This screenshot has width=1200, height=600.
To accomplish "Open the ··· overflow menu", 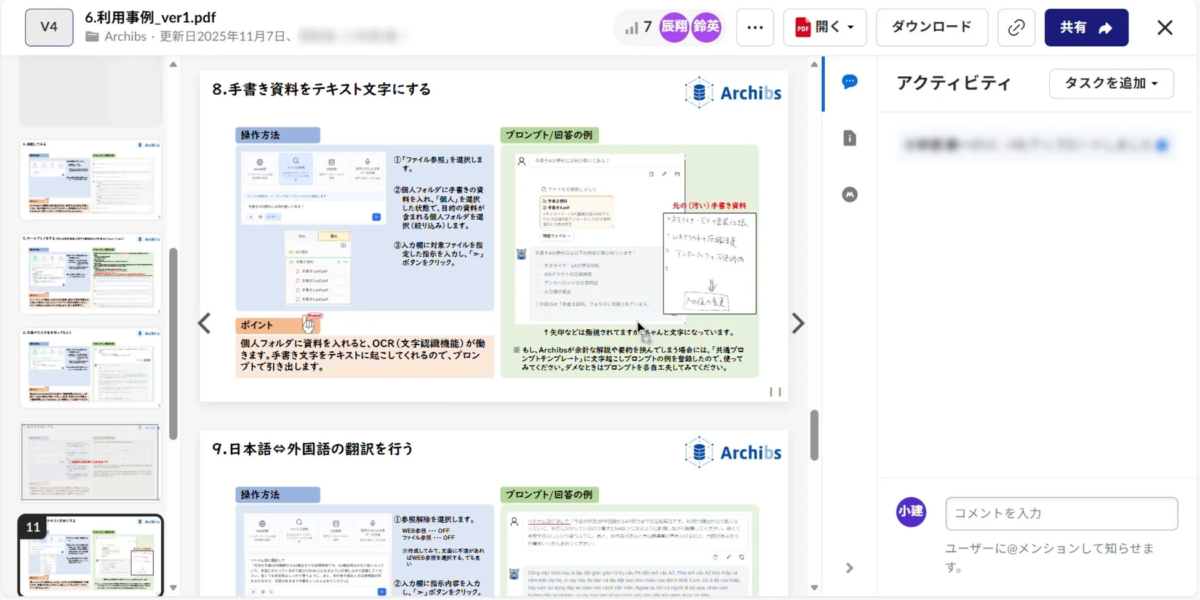I will click(755, 27).
